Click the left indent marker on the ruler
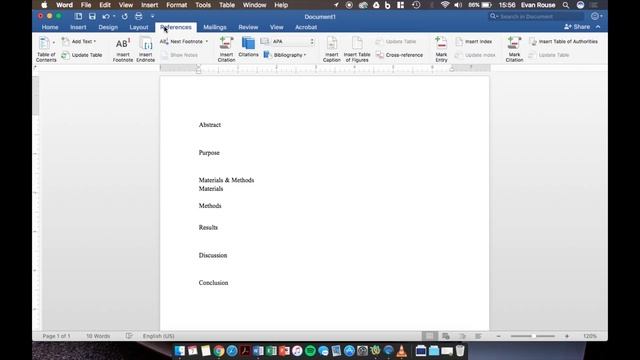The width and height of the screenshot is (640, 360). click(198, 71)
